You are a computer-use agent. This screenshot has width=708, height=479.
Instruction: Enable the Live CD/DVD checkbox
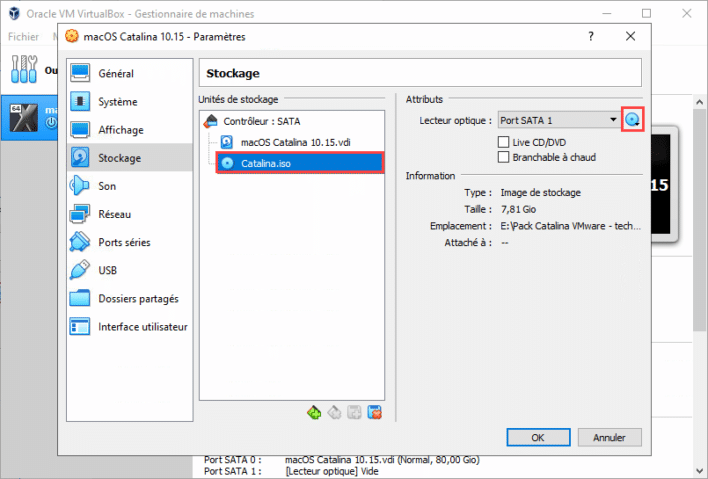point(503,142)
